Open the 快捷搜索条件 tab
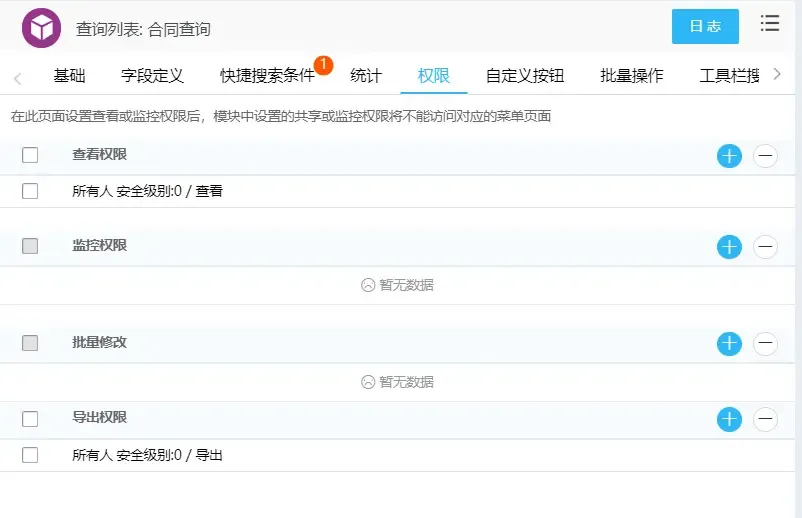This screenshot has width=802, height=518. click(267, 76)
